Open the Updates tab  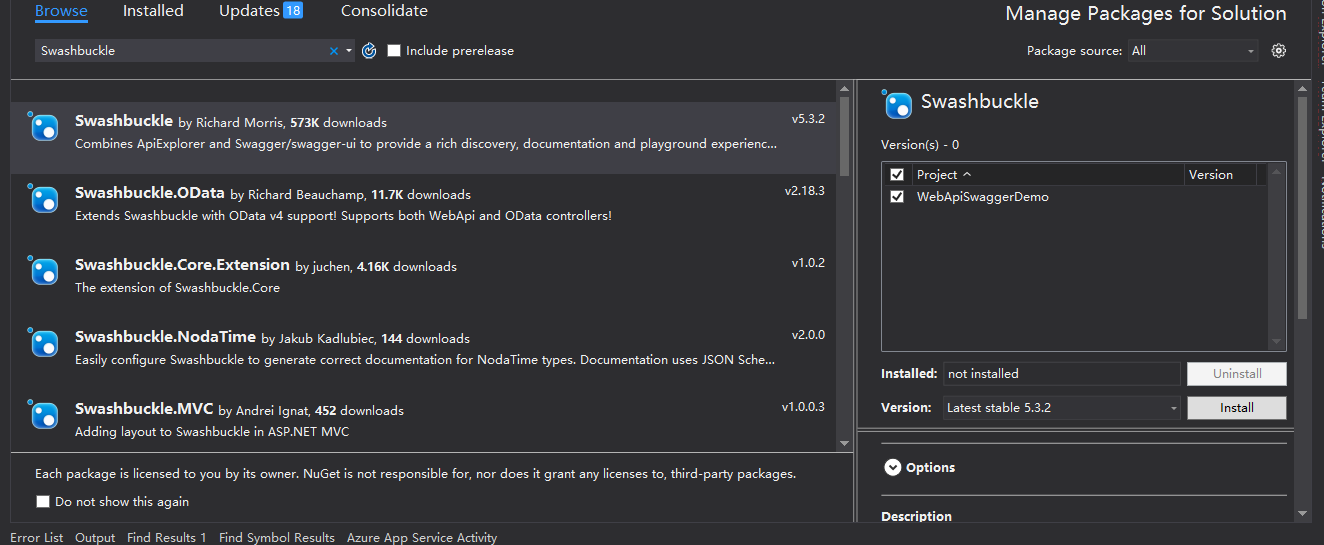[x=260, y=11]
